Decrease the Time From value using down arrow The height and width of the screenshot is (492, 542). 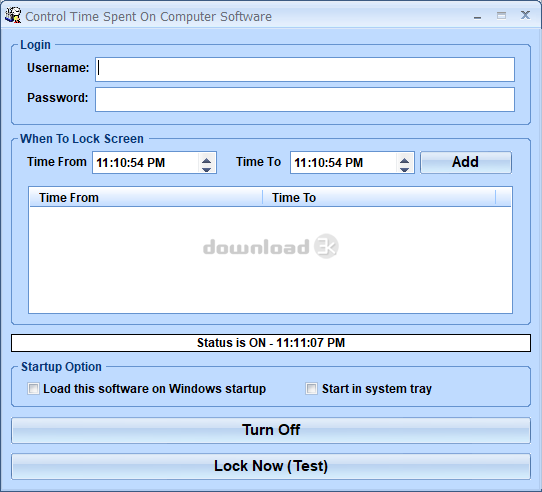coord(206,168)
